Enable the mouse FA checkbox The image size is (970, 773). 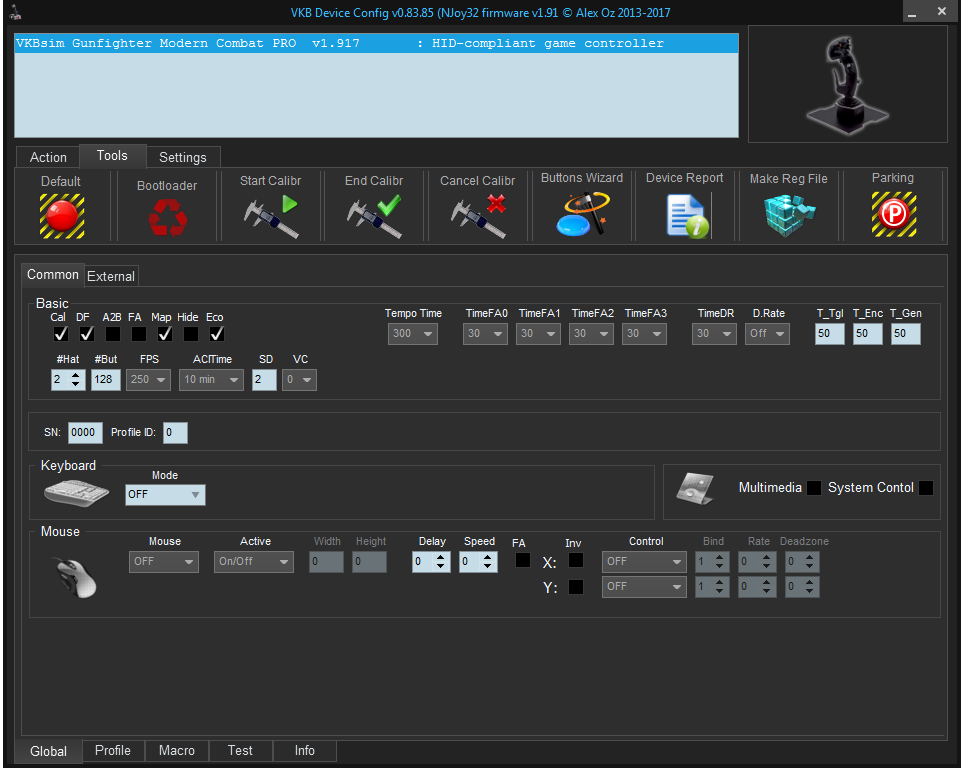[523, 560]
